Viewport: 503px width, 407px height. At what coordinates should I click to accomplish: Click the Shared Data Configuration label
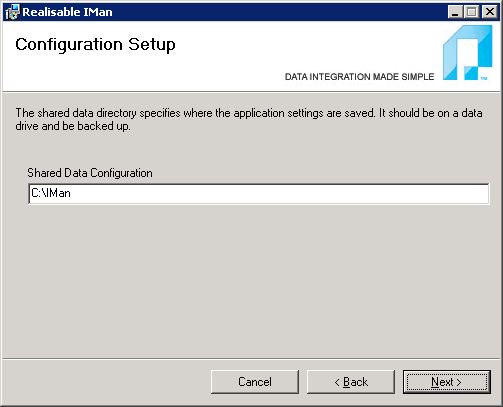point(90,173)
